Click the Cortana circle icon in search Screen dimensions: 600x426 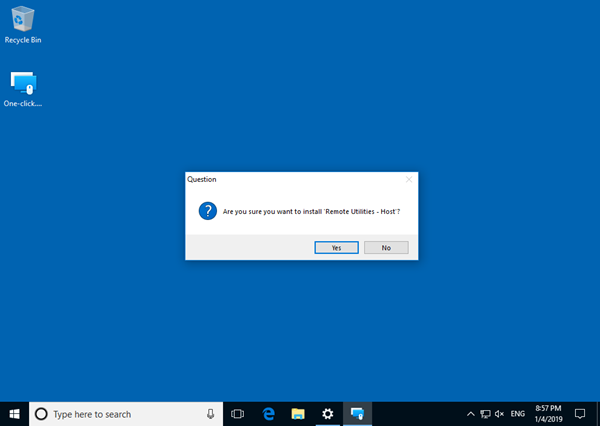click(x=41, y=414)
